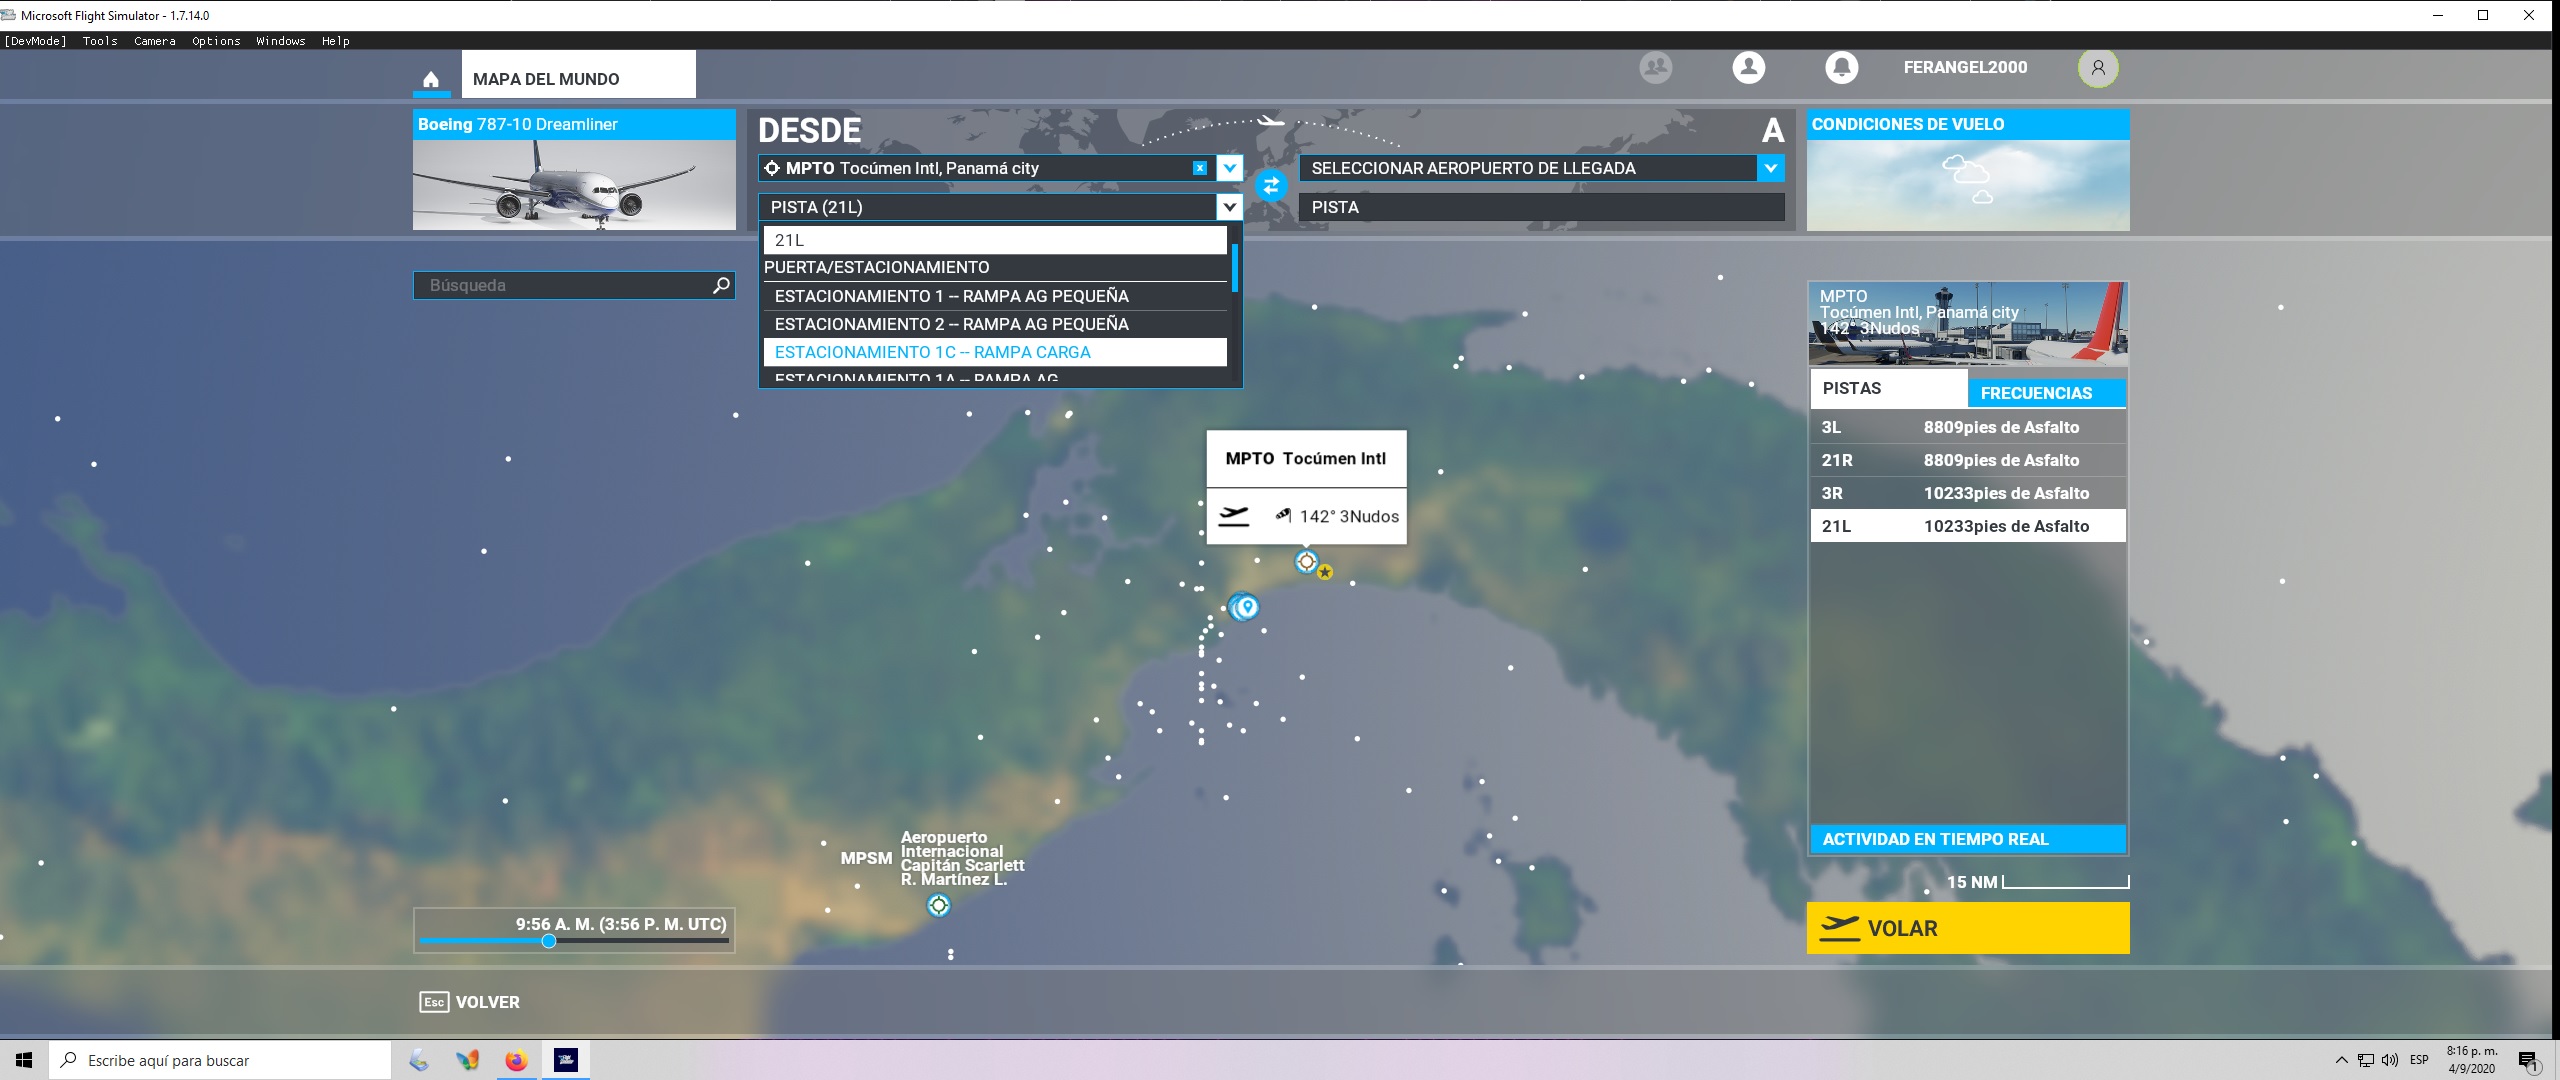Click the yellow star marker near Tocúmen
Image resolution: width=2560 pixels, height=1080 pixels.
pos(1325,572)
